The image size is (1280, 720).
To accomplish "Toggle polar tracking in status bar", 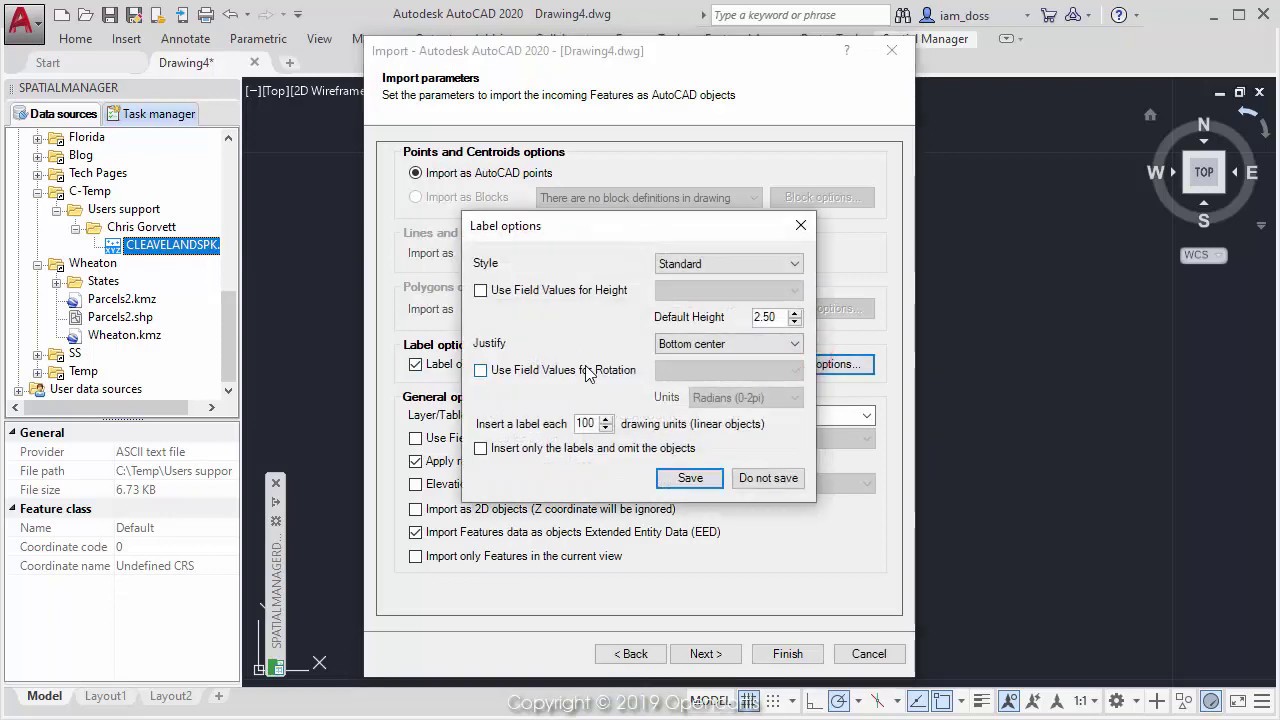I will [x=838, y=701].
